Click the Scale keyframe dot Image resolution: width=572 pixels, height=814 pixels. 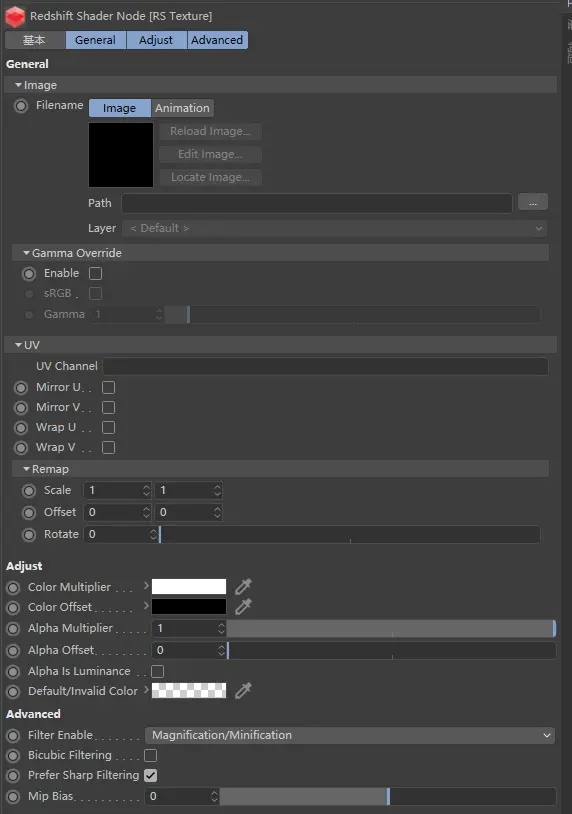[29, 491]
